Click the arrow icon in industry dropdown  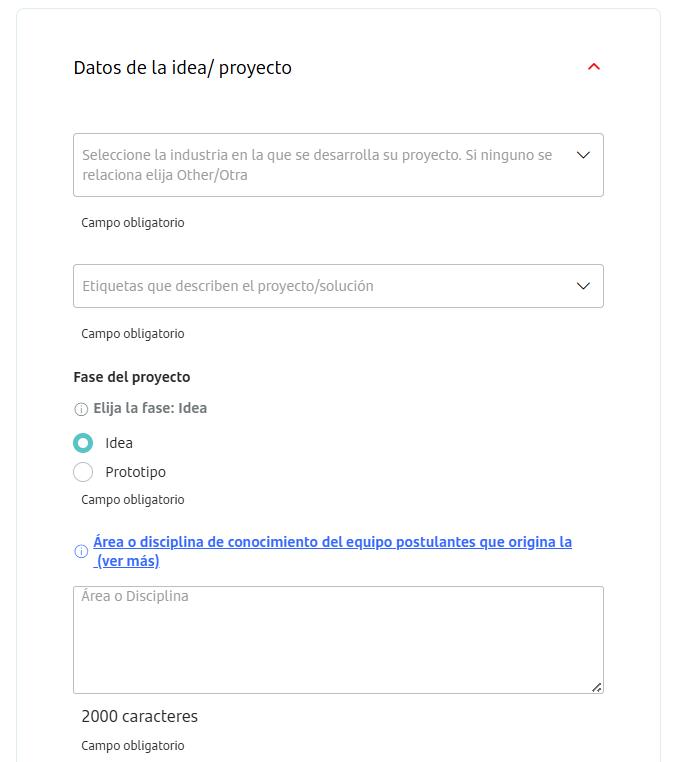[583, 155]
